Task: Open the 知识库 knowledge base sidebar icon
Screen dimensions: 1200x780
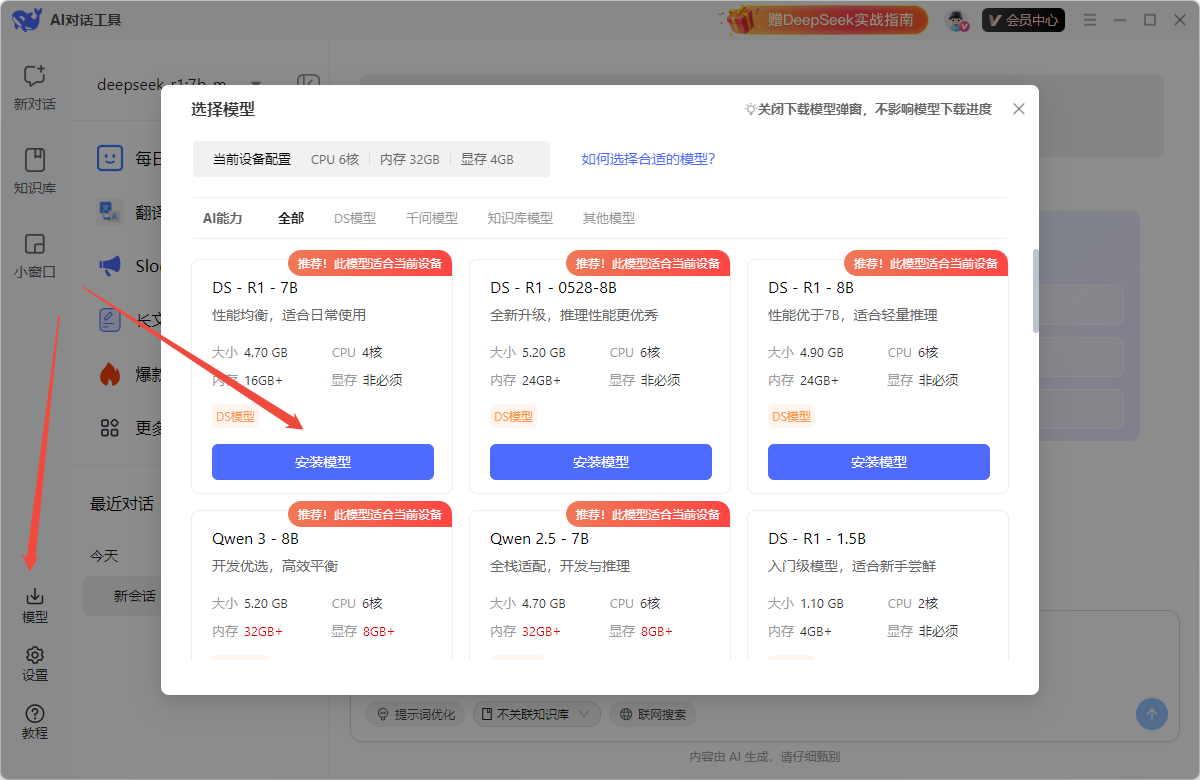Action: click(35, 161)
